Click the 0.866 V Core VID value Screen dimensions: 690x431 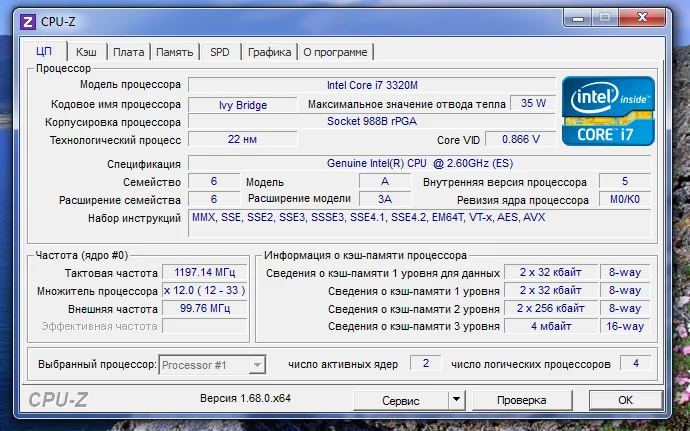(x=521, y=139)
